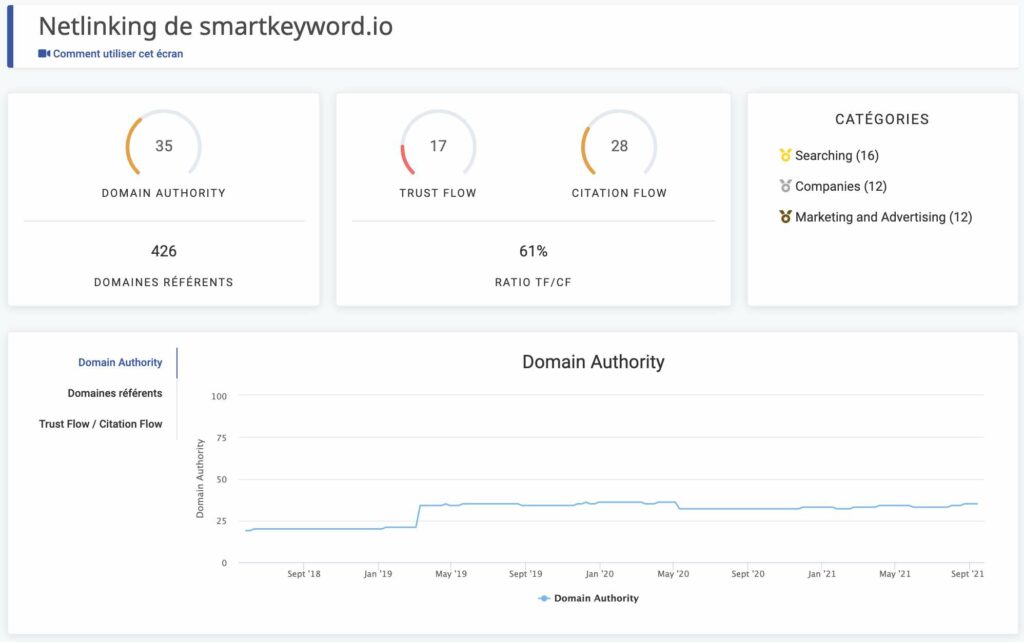Screen dimensions: 1024x642
Task: Click the Sept '20 axis label
Action: point(747,574)
